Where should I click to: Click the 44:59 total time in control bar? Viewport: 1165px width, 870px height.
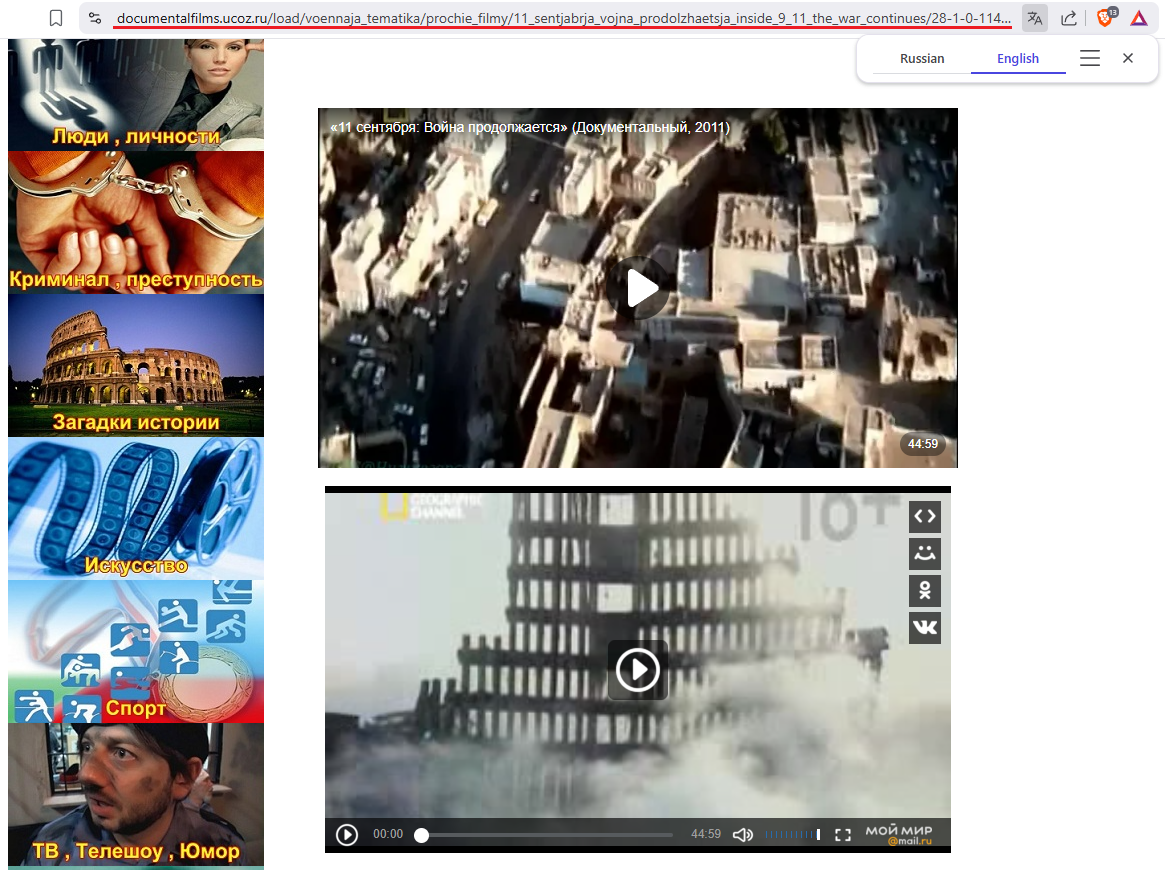[706, 834]
